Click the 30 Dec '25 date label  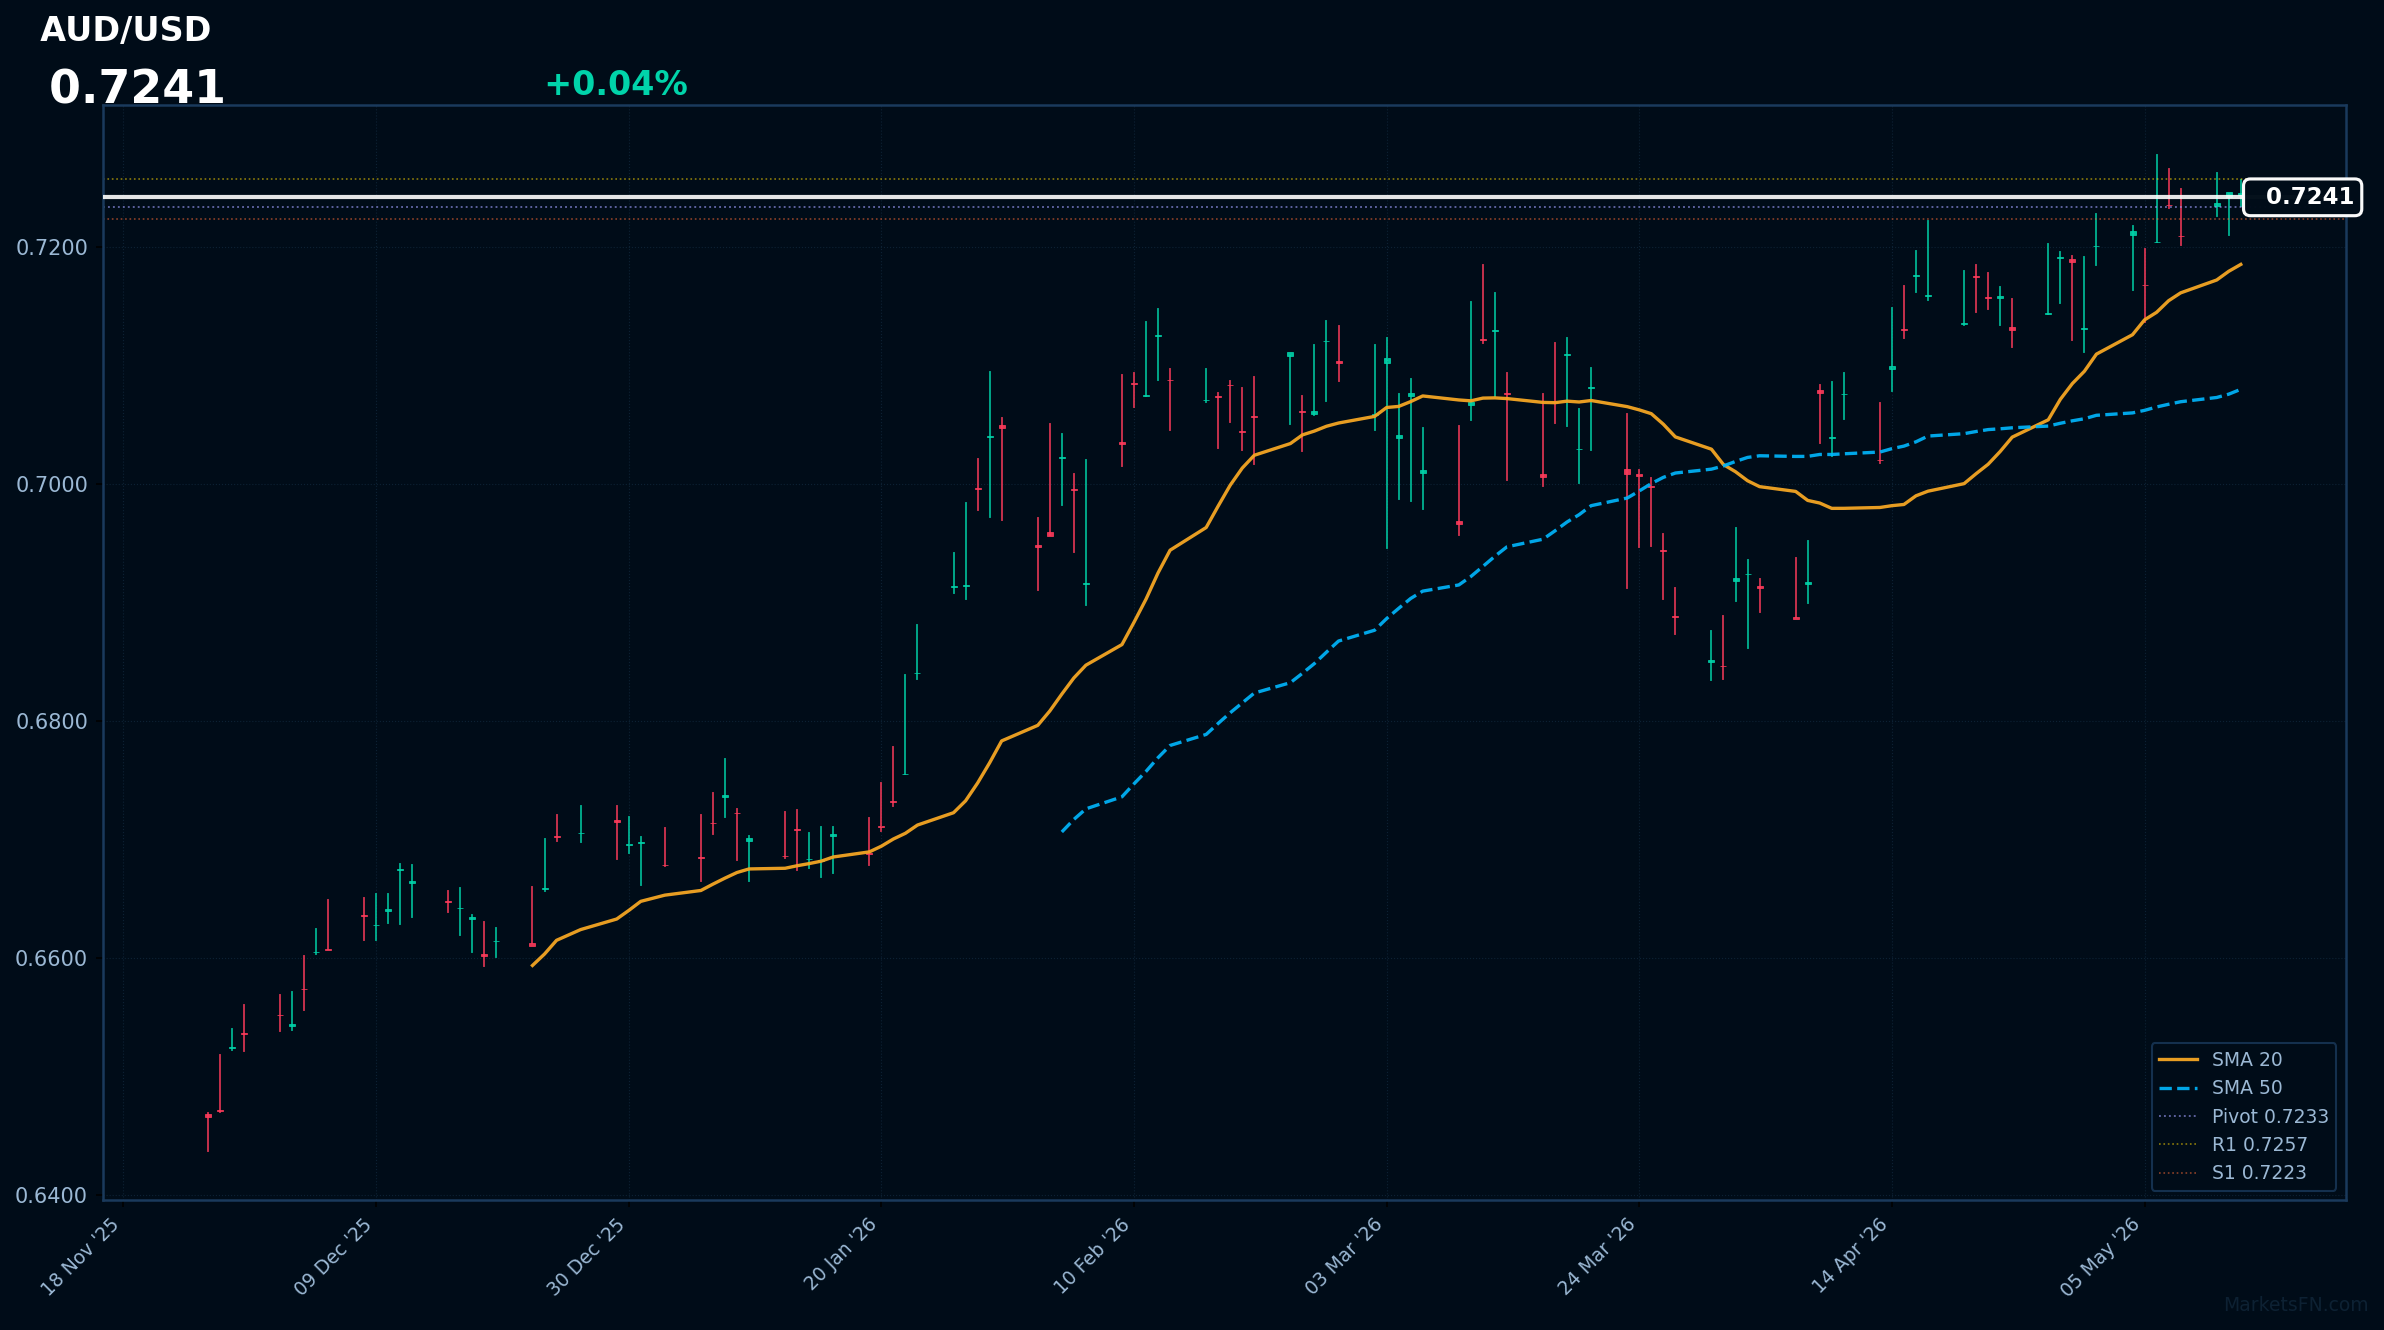tap(587, 1256)
